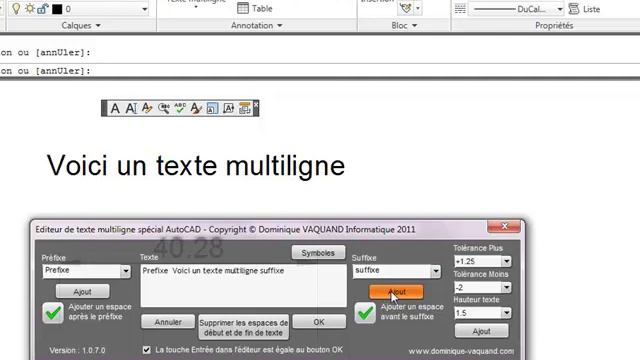Click the Liste scroll icon

click(x=574, y=9)
